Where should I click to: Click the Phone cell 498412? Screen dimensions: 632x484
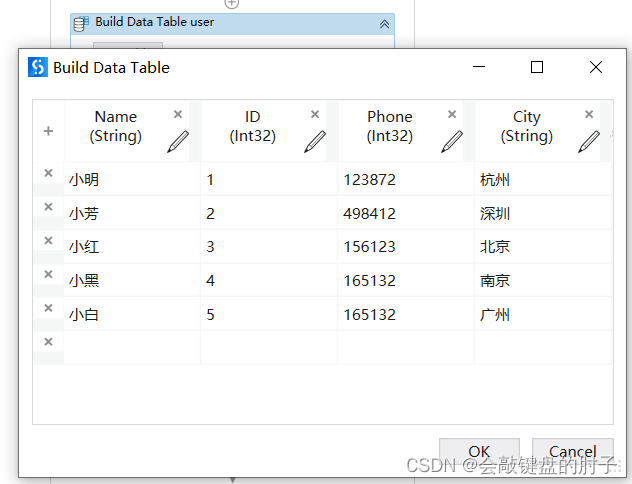406,213
